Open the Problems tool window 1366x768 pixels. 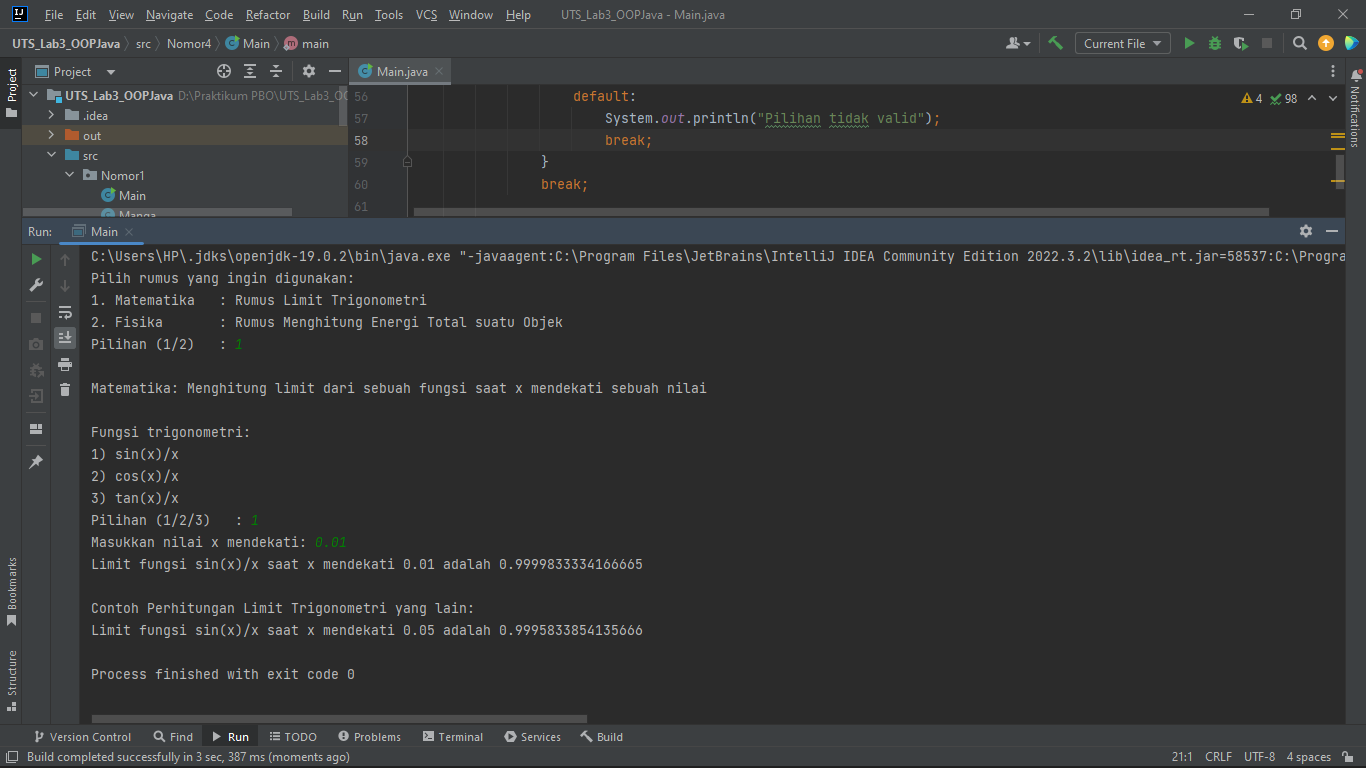point(369,736)
